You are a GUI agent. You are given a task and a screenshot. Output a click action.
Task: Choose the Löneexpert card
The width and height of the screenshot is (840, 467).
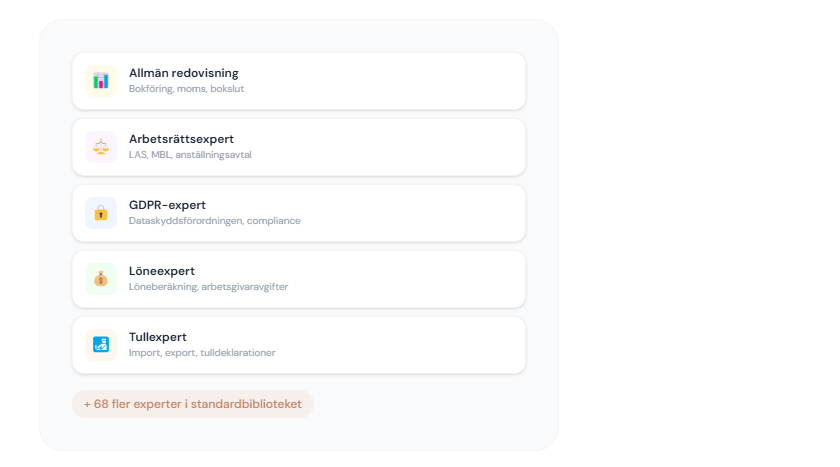click(400, 279)
